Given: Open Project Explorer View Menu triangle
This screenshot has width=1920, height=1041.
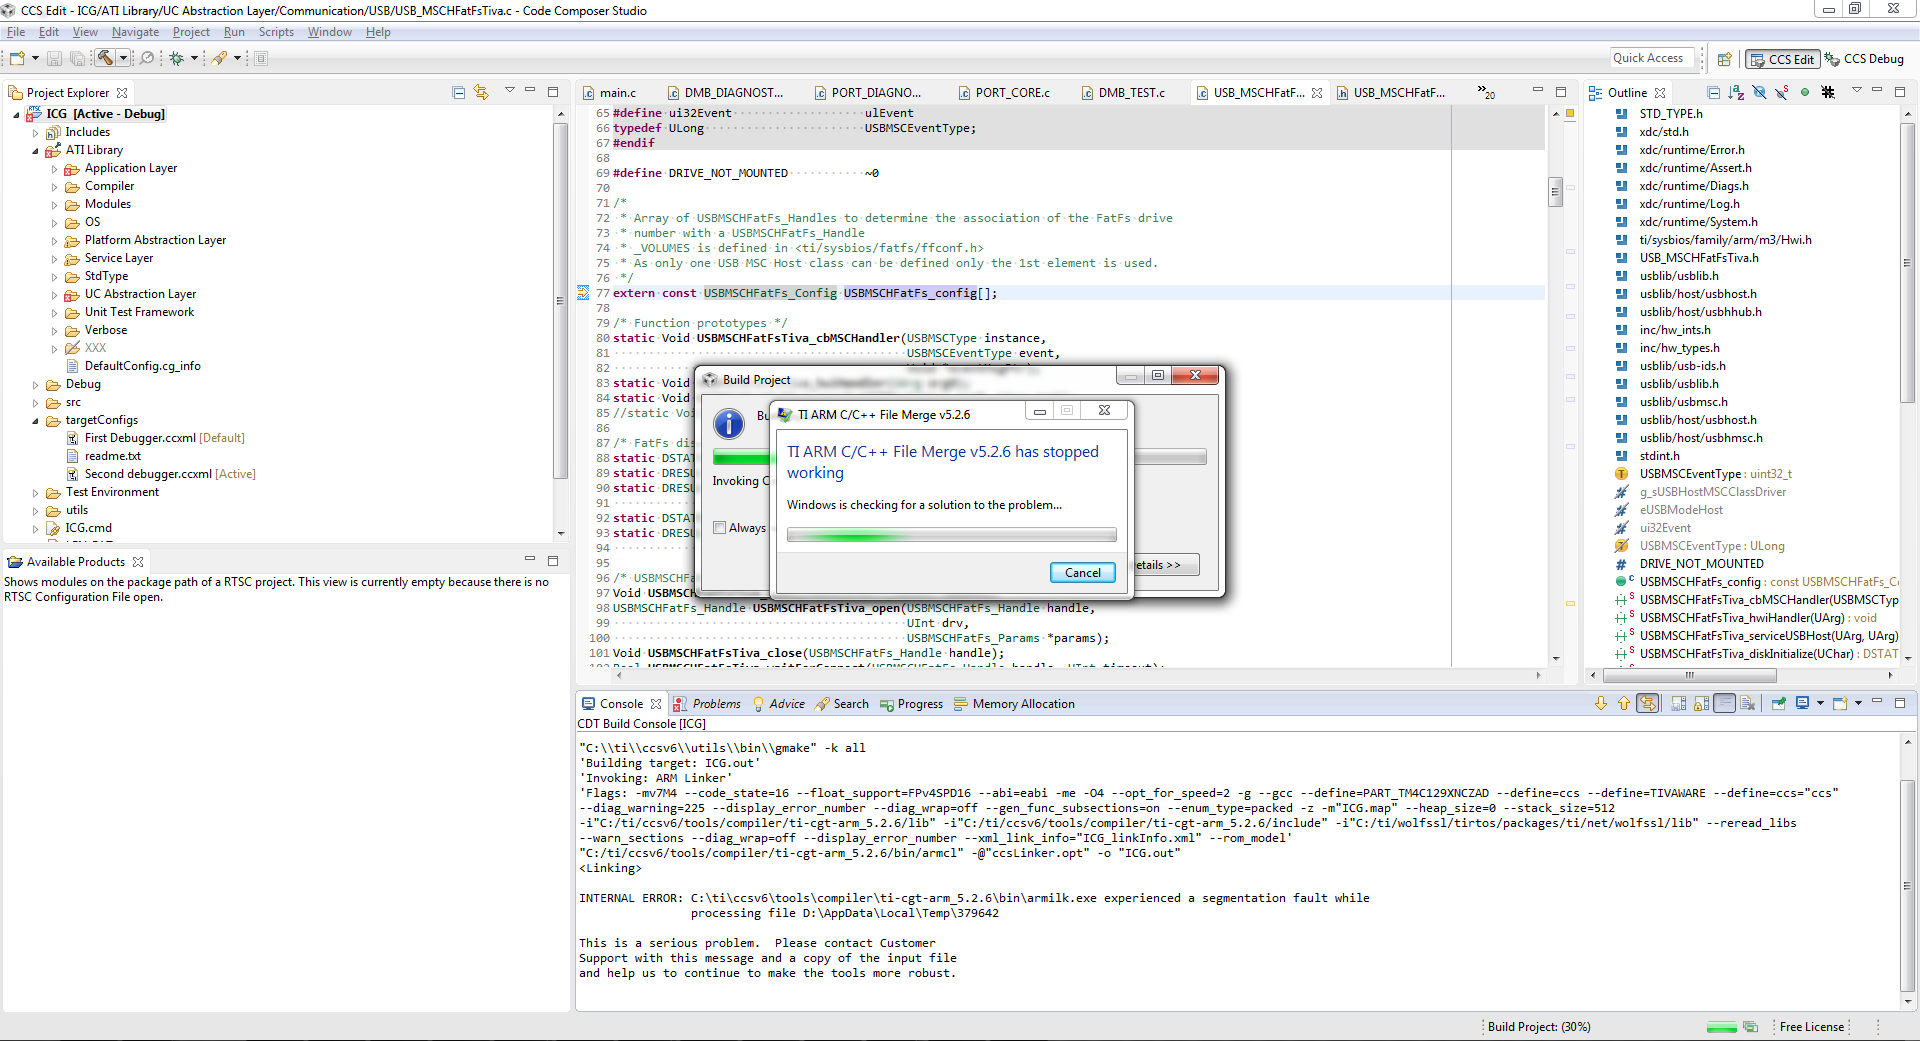Looking at the screenshot, I should click(509, 91).
